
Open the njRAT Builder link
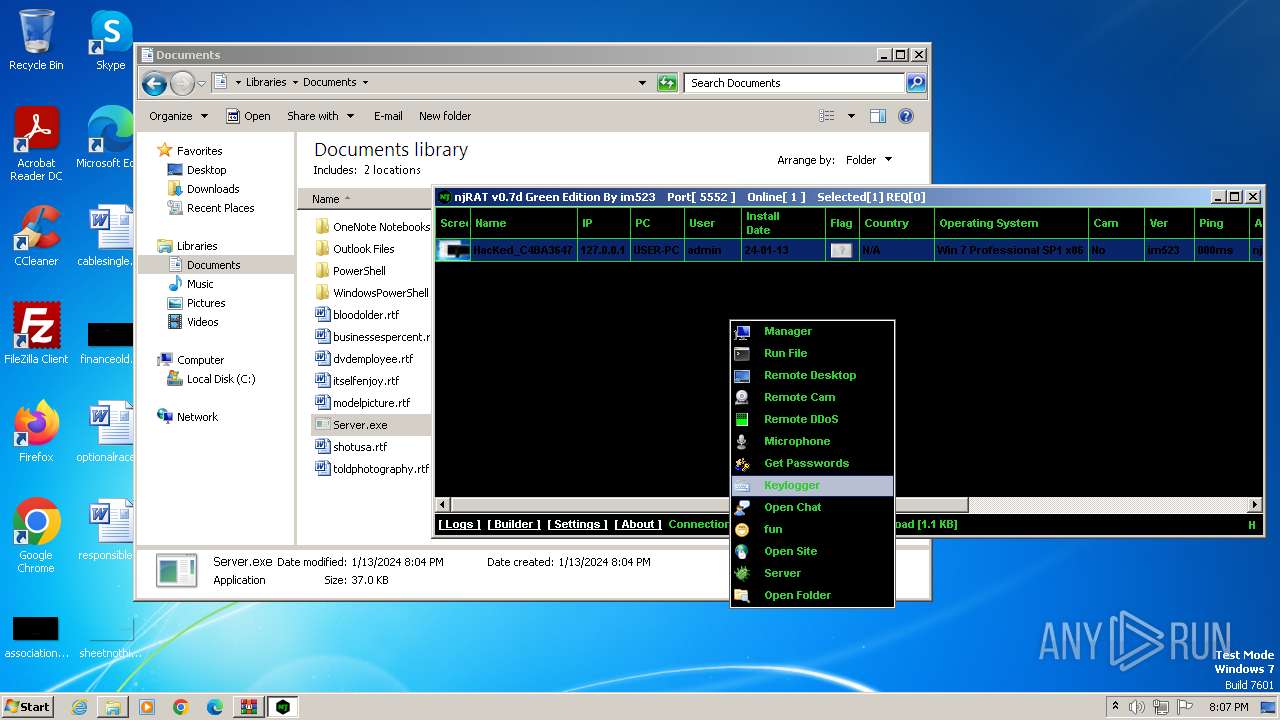pos(514,524)
